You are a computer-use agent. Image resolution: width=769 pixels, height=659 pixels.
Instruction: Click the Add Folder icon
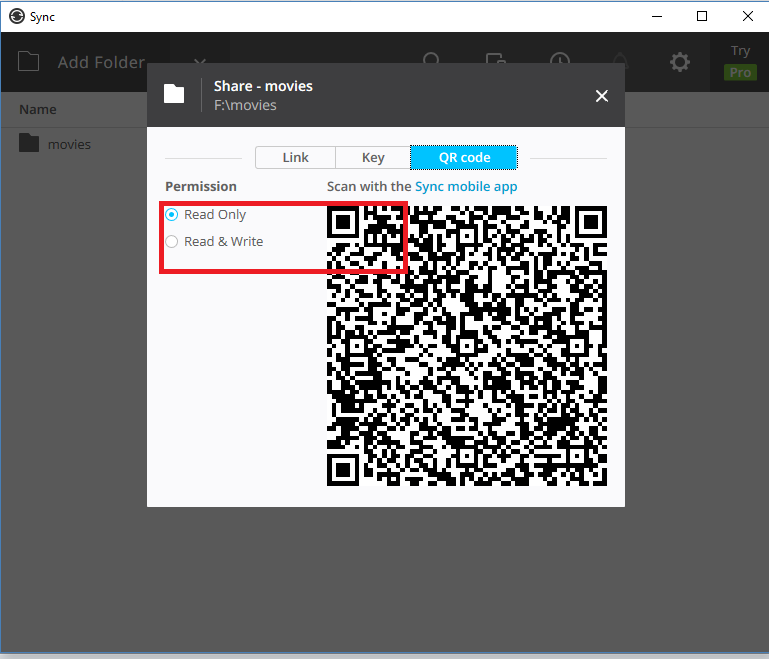(28, 62)
